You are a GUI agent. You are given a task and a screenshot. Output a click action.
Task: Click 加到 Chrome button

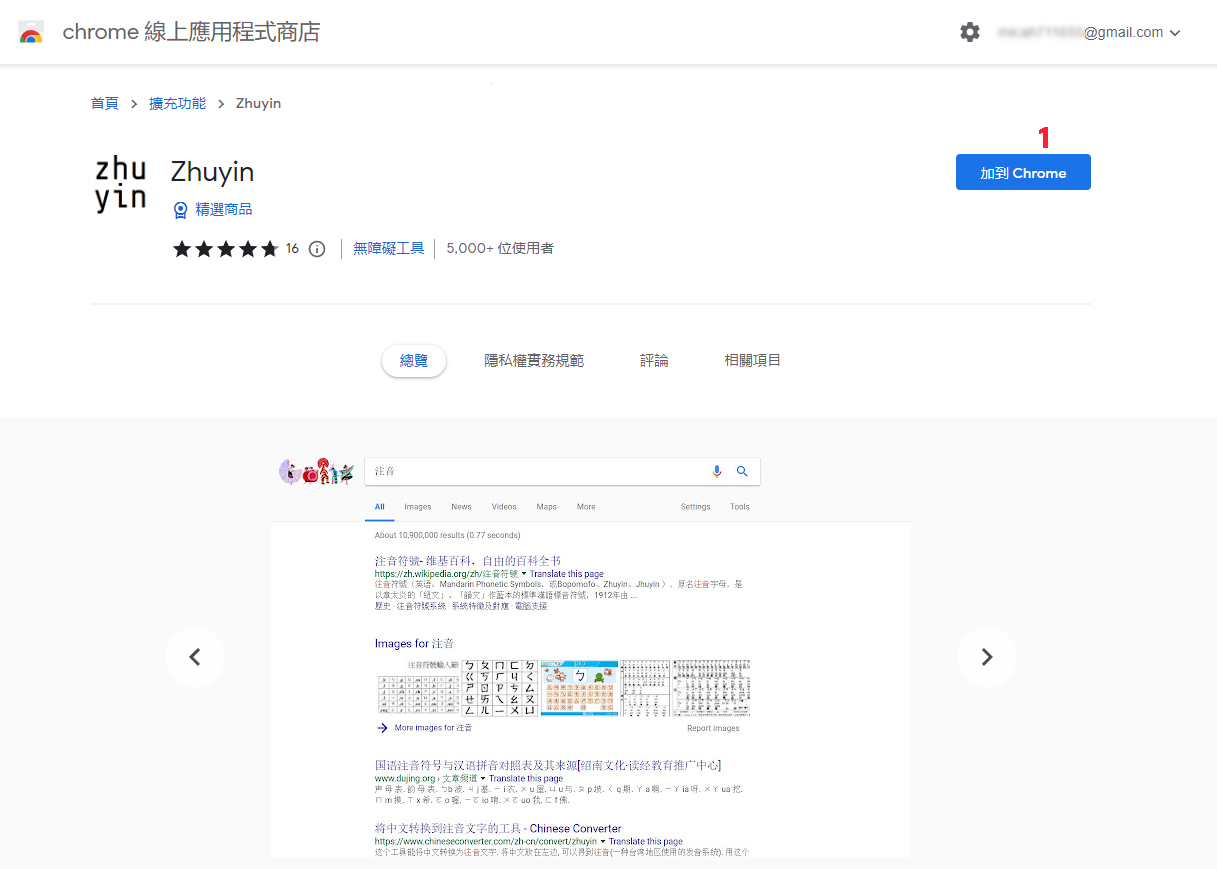[x=1023, y=173]
